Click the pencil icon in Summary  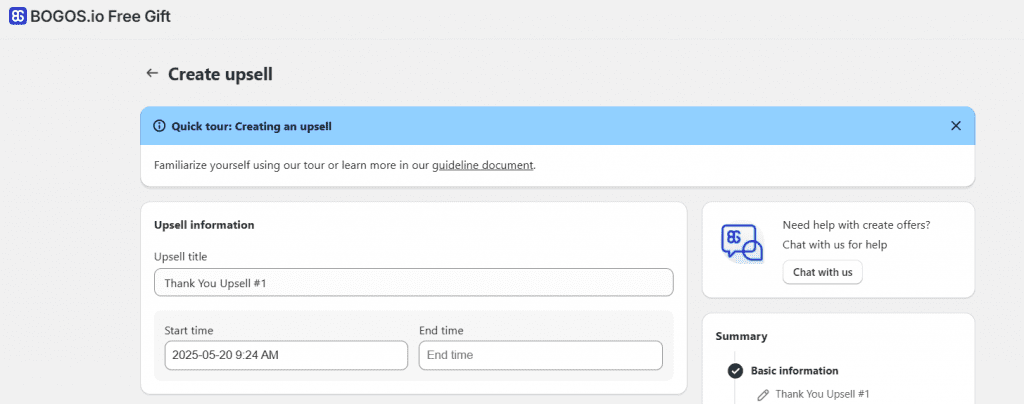coord(763,395)
